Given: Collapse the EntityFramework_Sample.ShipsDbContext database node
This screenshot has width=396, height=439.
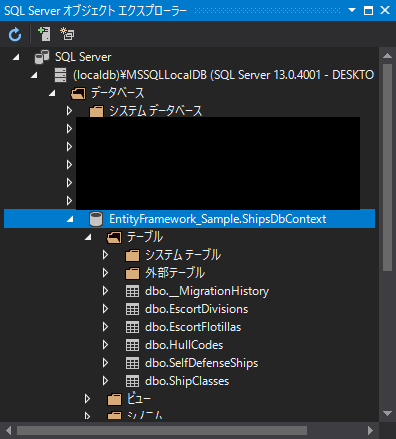Looking at the screenshot, I should [70, 220].
